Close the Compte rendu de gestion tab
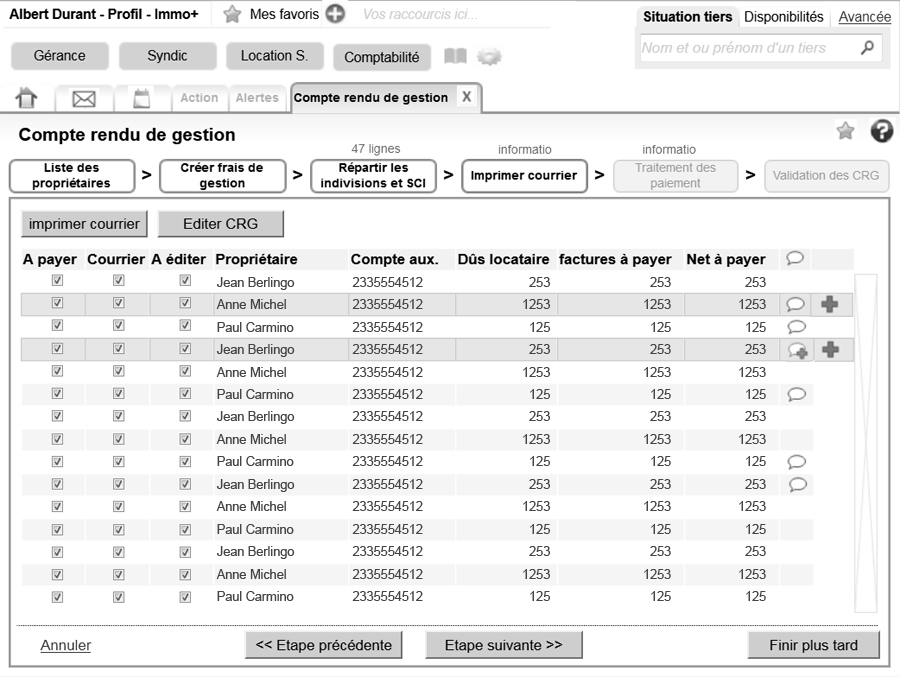 pyautogui.click(x=466, y=97)
